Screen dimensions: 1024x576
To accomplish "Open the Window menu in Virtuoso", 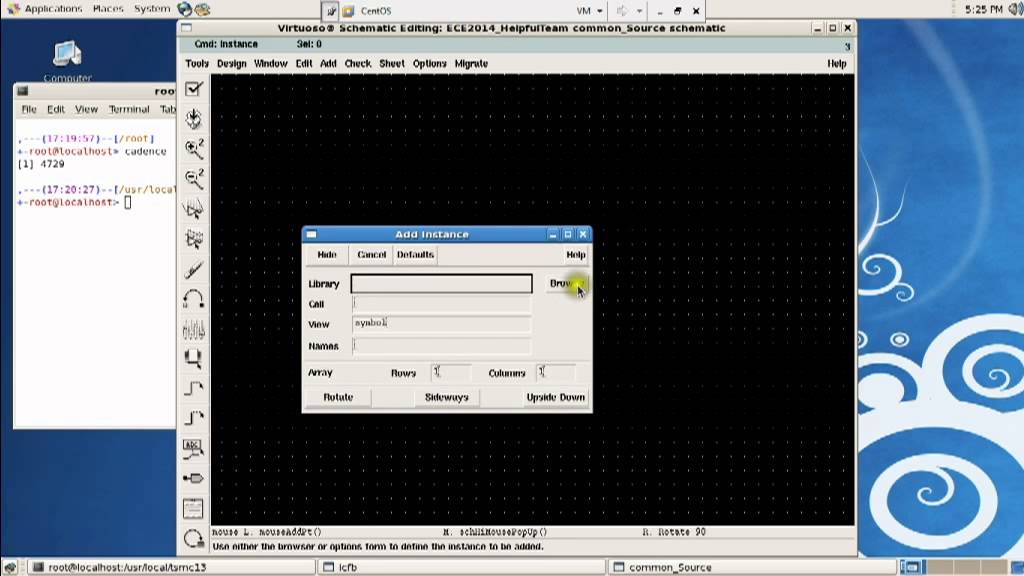I will (270, 63).
